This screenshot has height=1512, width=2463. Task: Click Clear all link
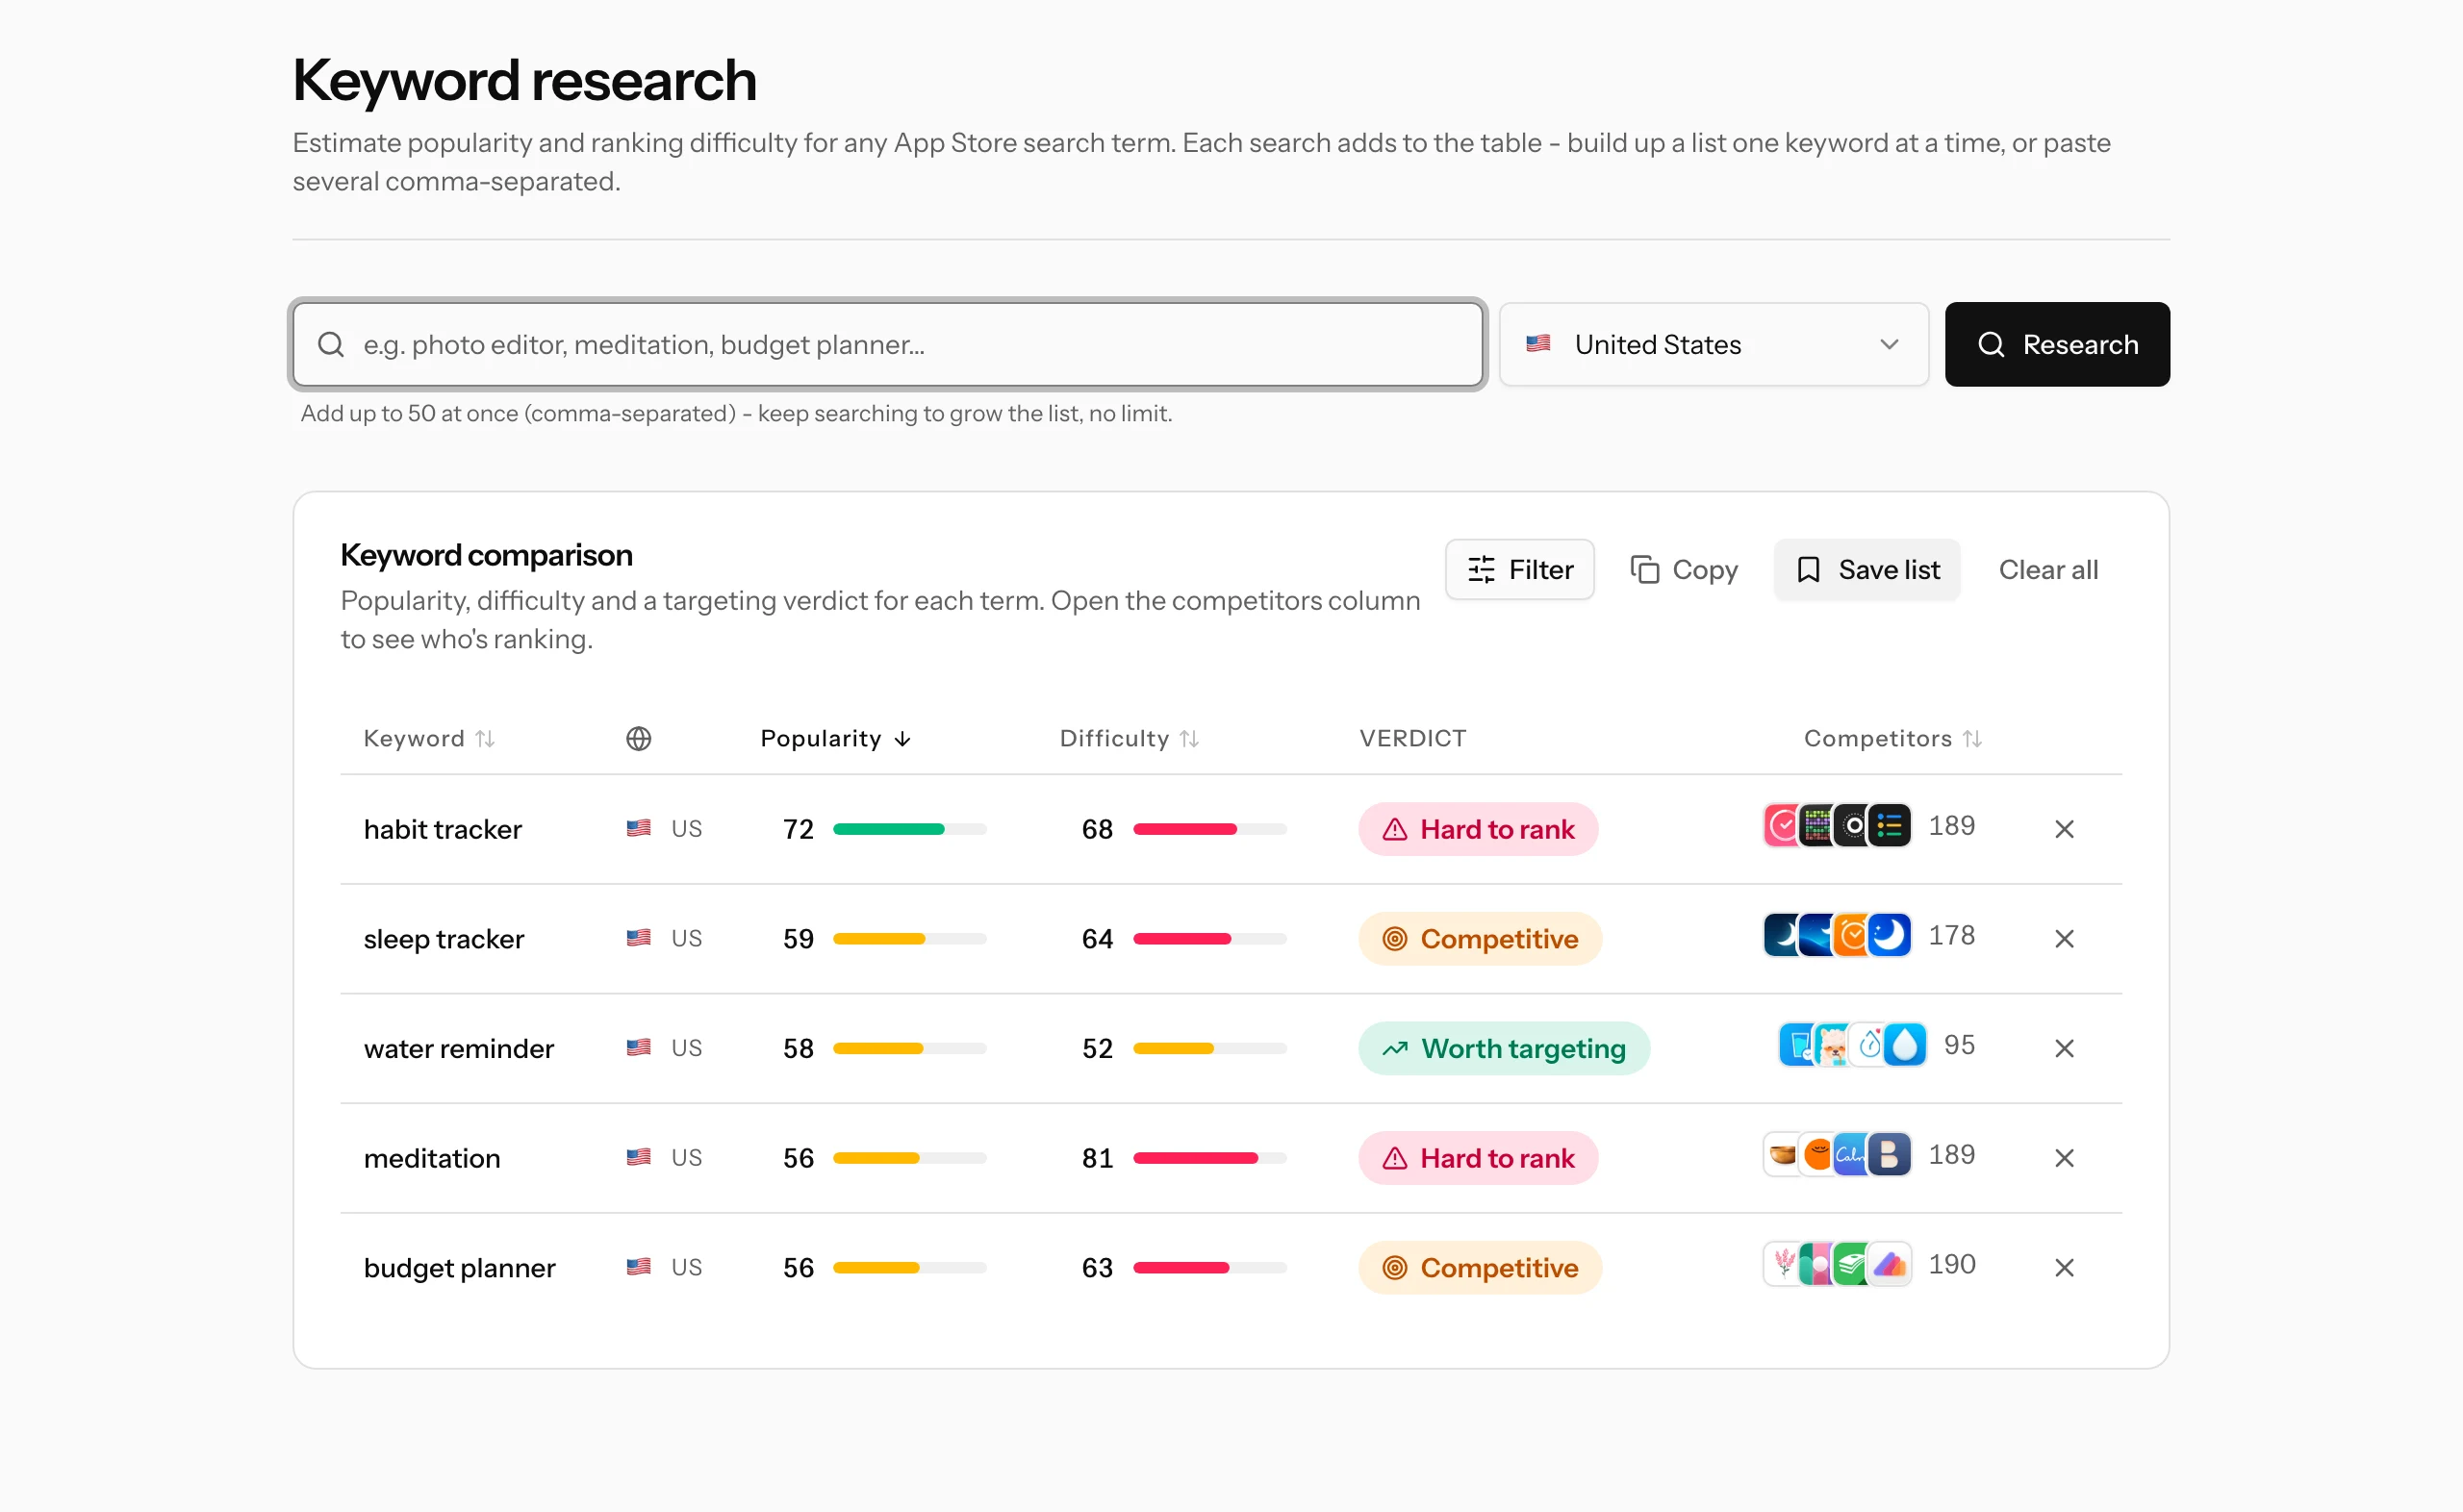click(x=2048, y=570)
